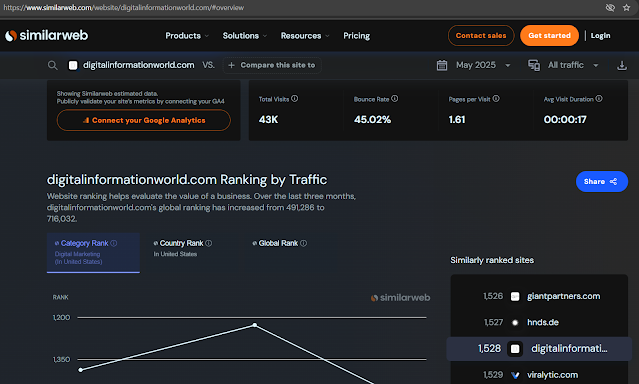Select the Category Rank tab
639x384 pixels.
(93, 252)
